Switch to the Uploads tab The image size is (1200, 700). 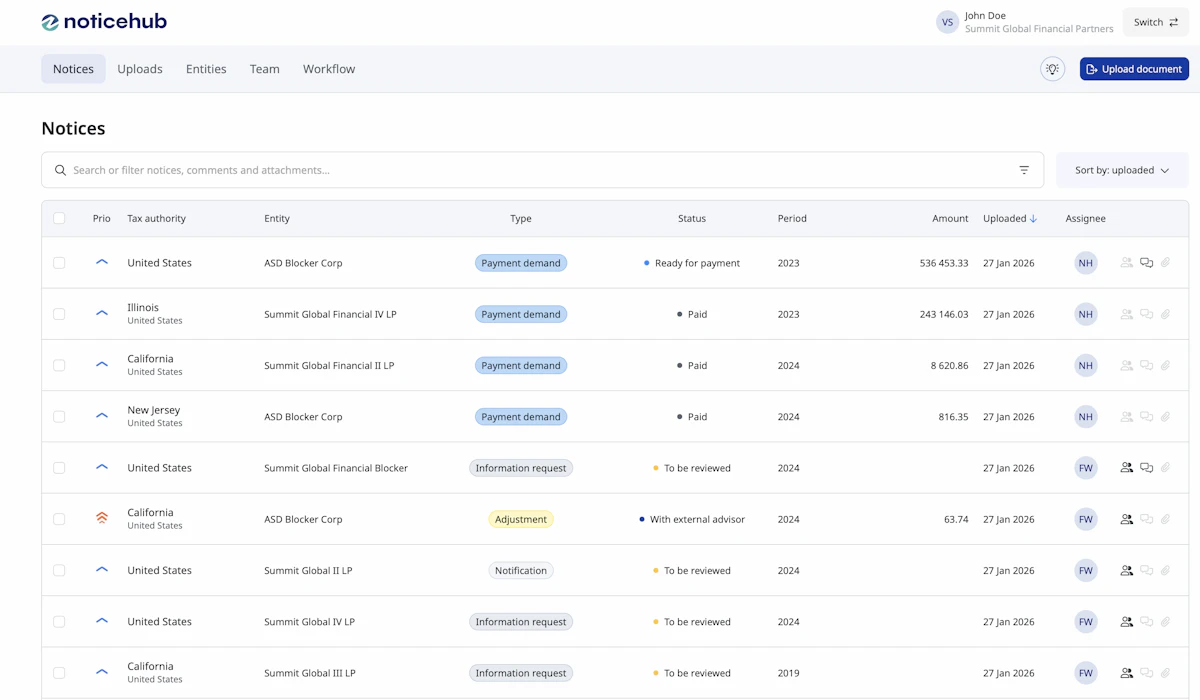click(140, 69)
